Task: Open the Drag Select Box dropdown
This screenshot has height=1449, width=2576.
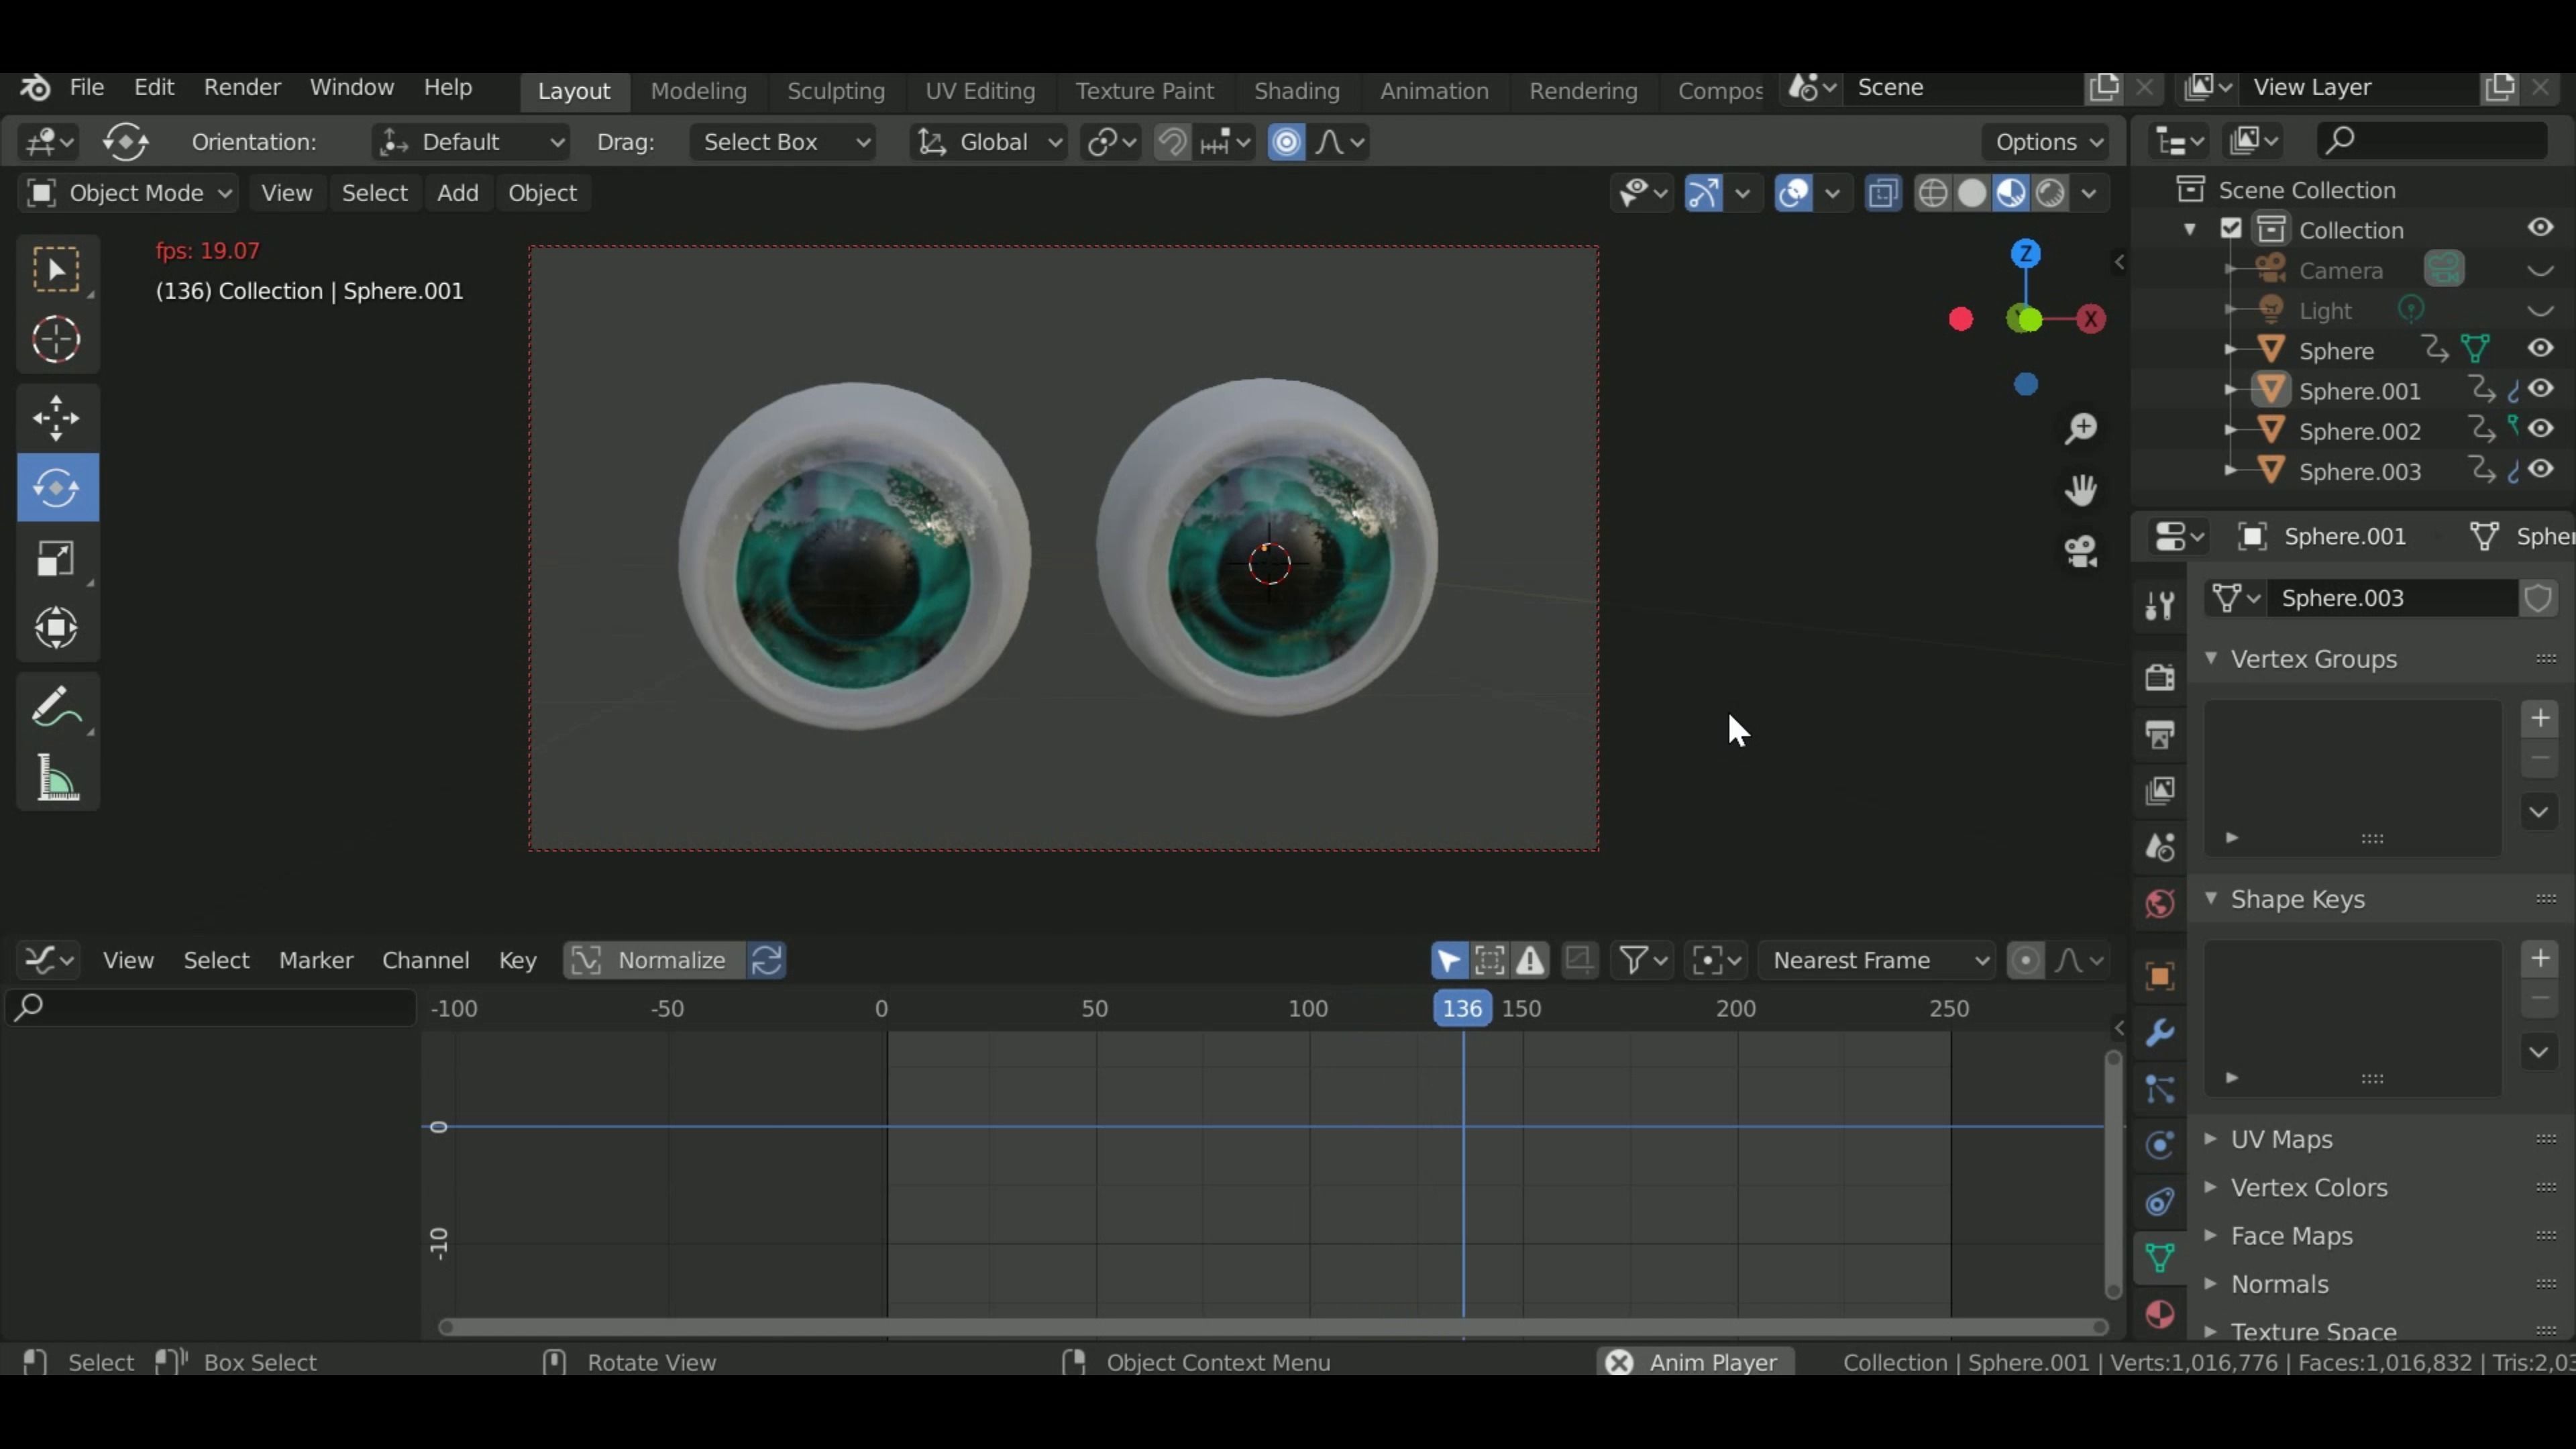Action: [x=783, y=142]
